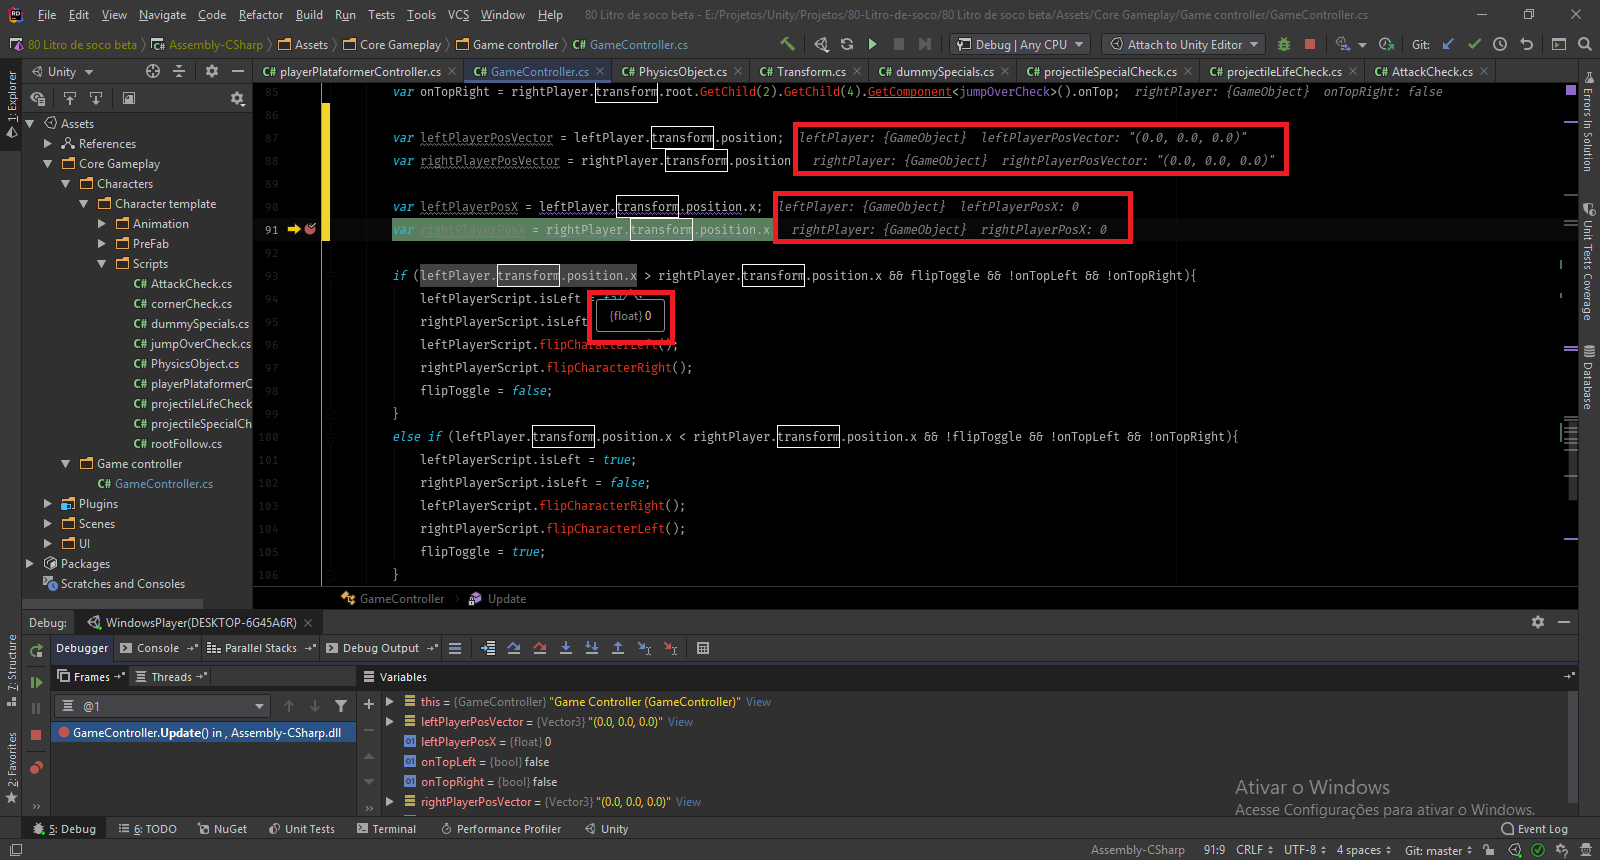Image resolution: width=1600 pixels, height=860 pixels.
Task: Open the Refactor menu
Action: 260,14
